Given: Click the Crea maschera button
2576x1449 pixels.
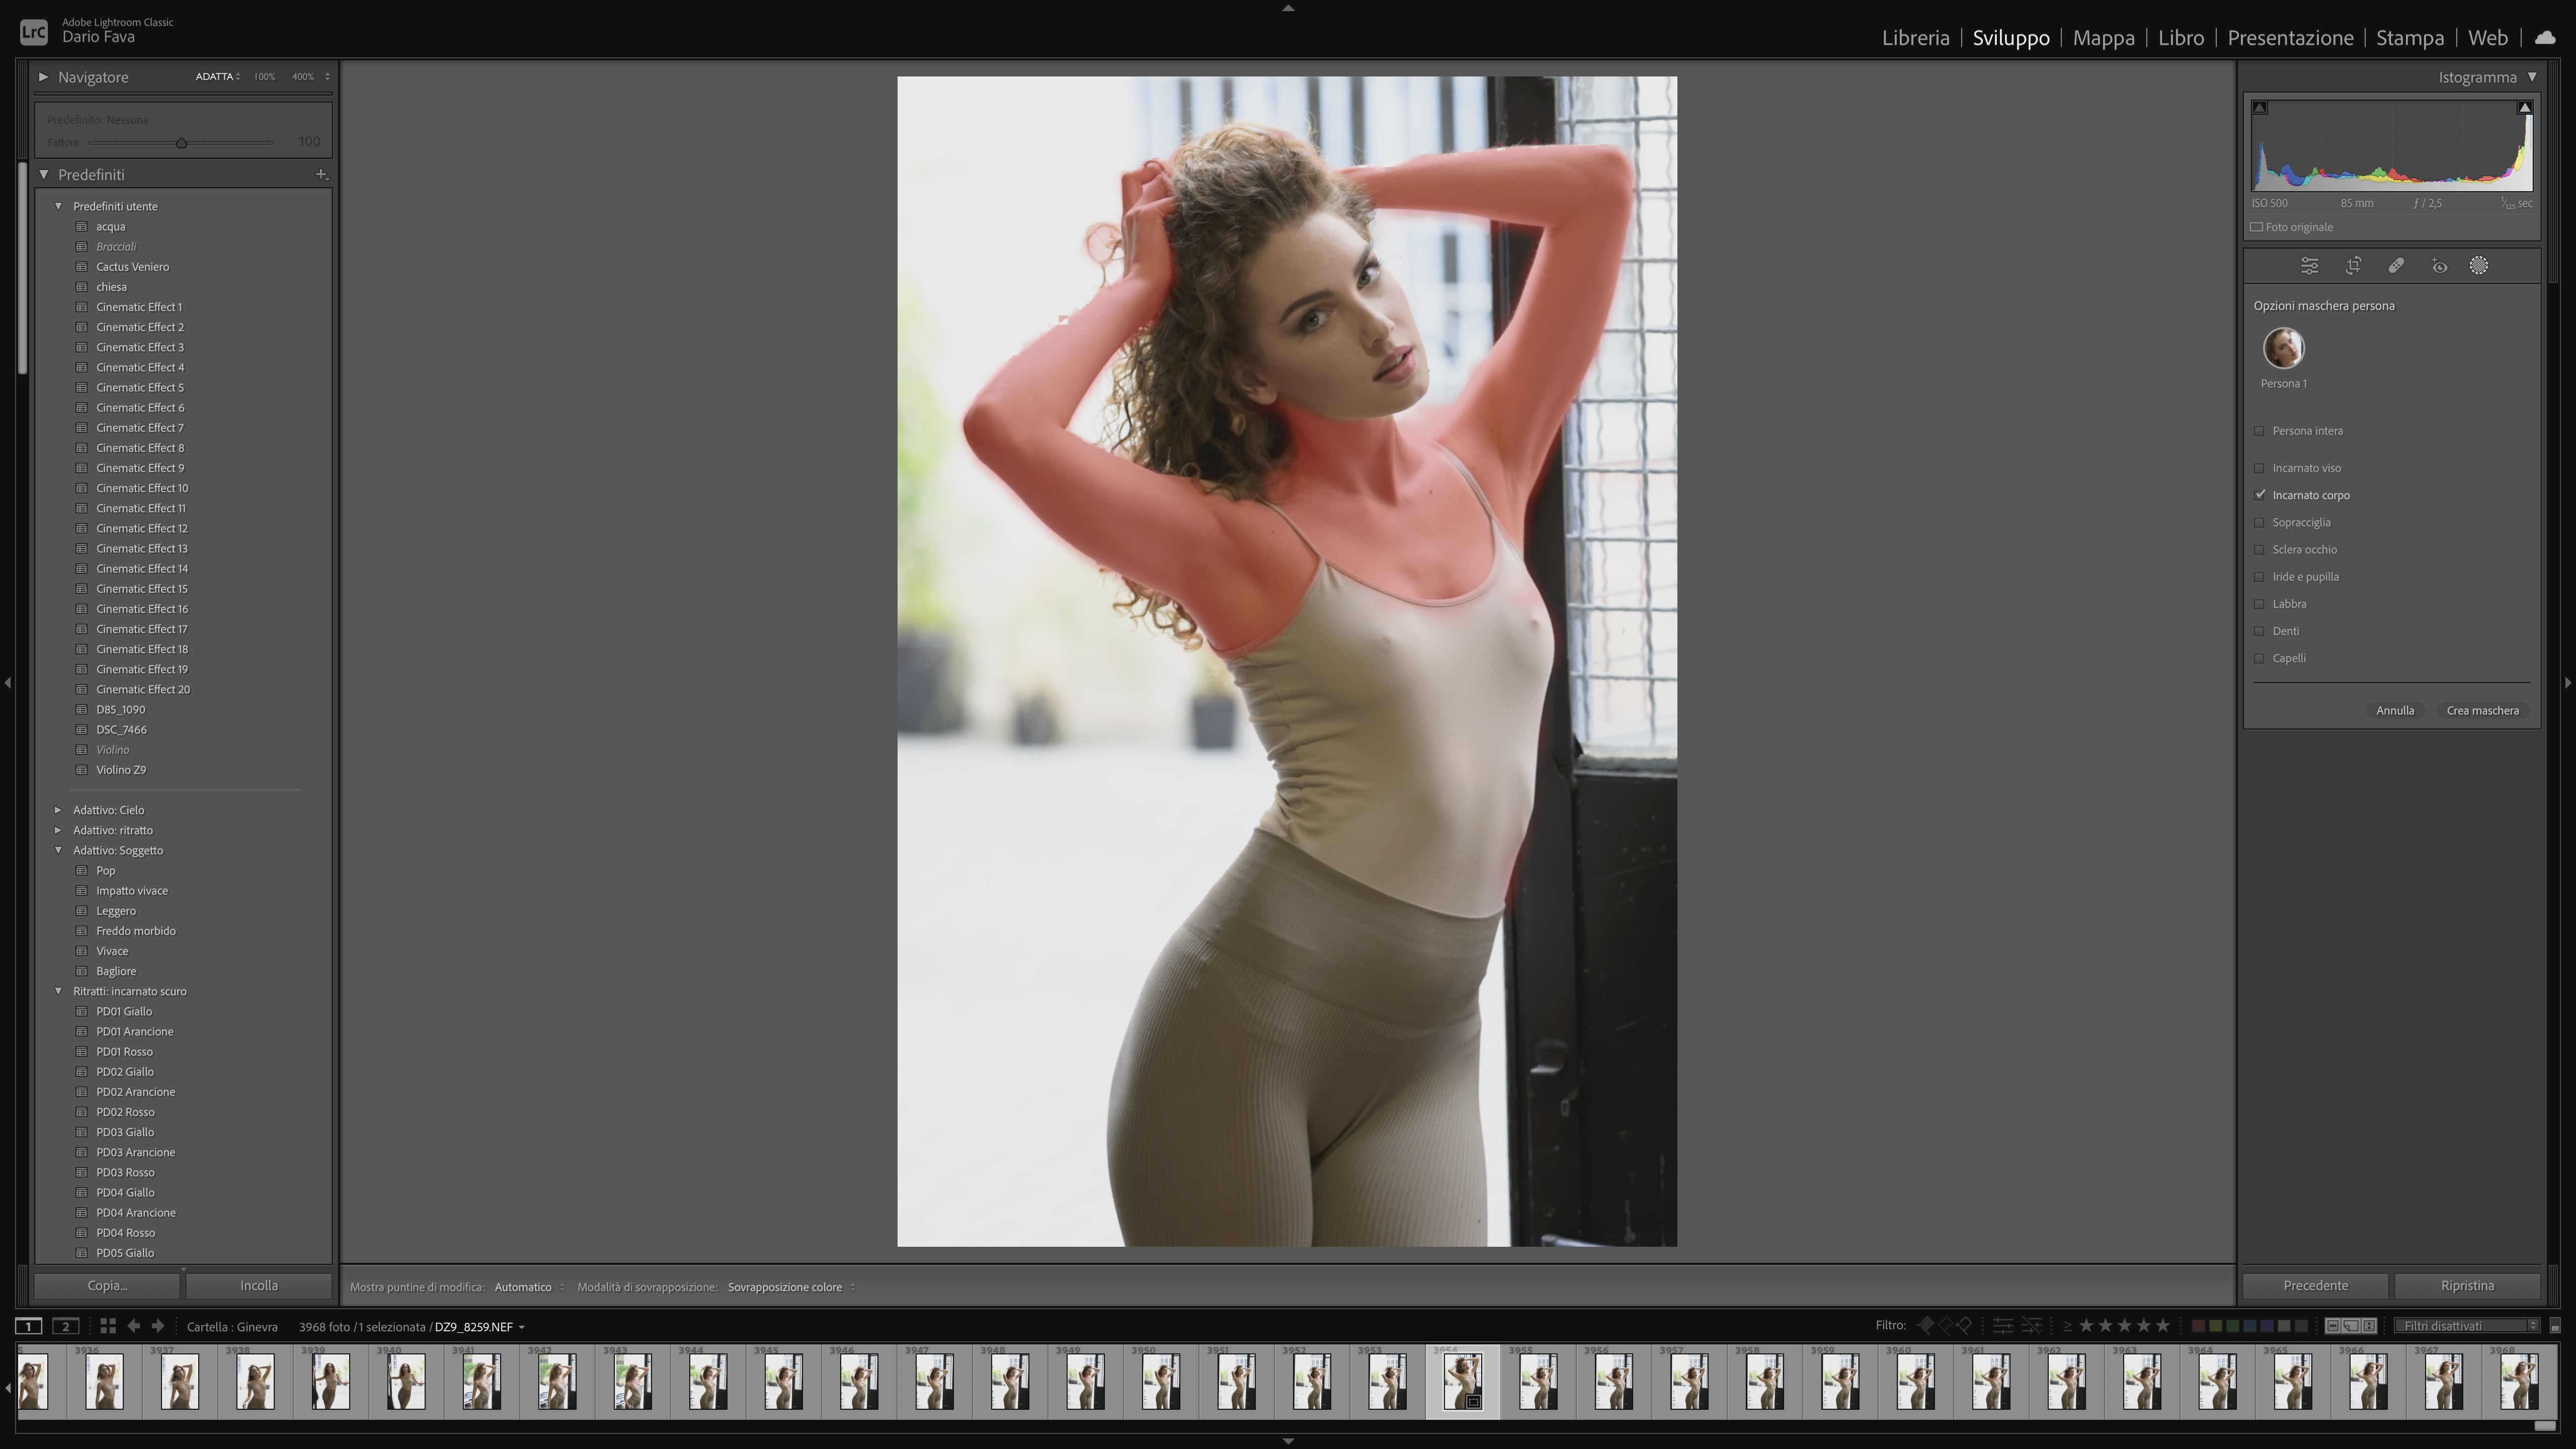Looking at the screenshot, I should click(2482, 710).
